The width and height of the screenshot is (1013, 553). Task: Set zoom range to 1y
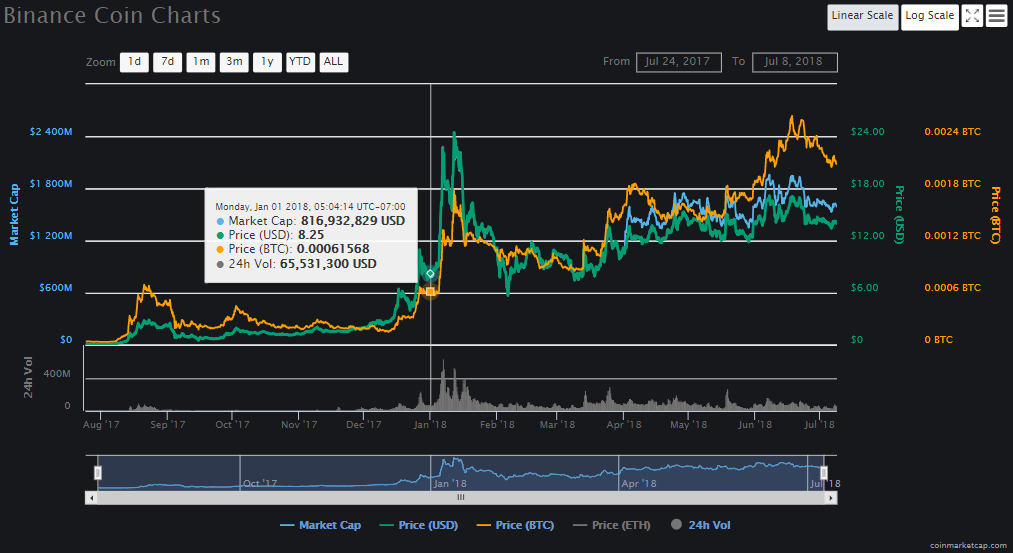click(x=267, y=62)
